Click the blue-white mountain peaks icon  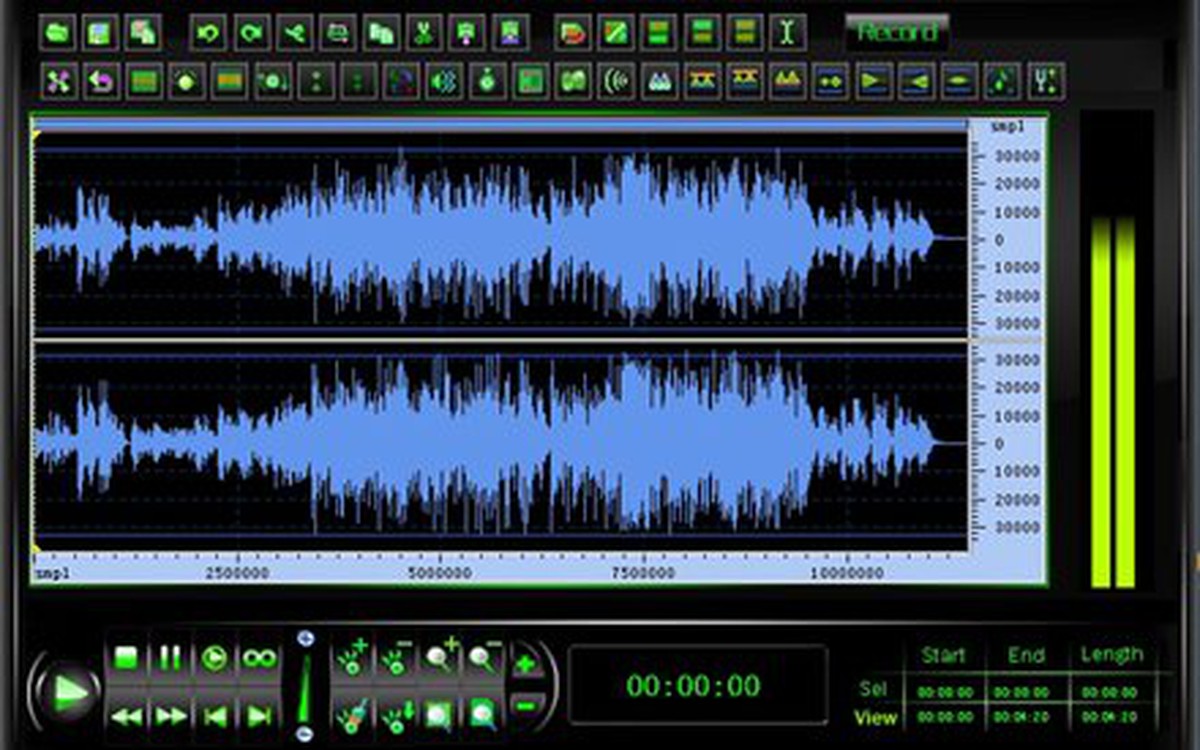[659, 81]
